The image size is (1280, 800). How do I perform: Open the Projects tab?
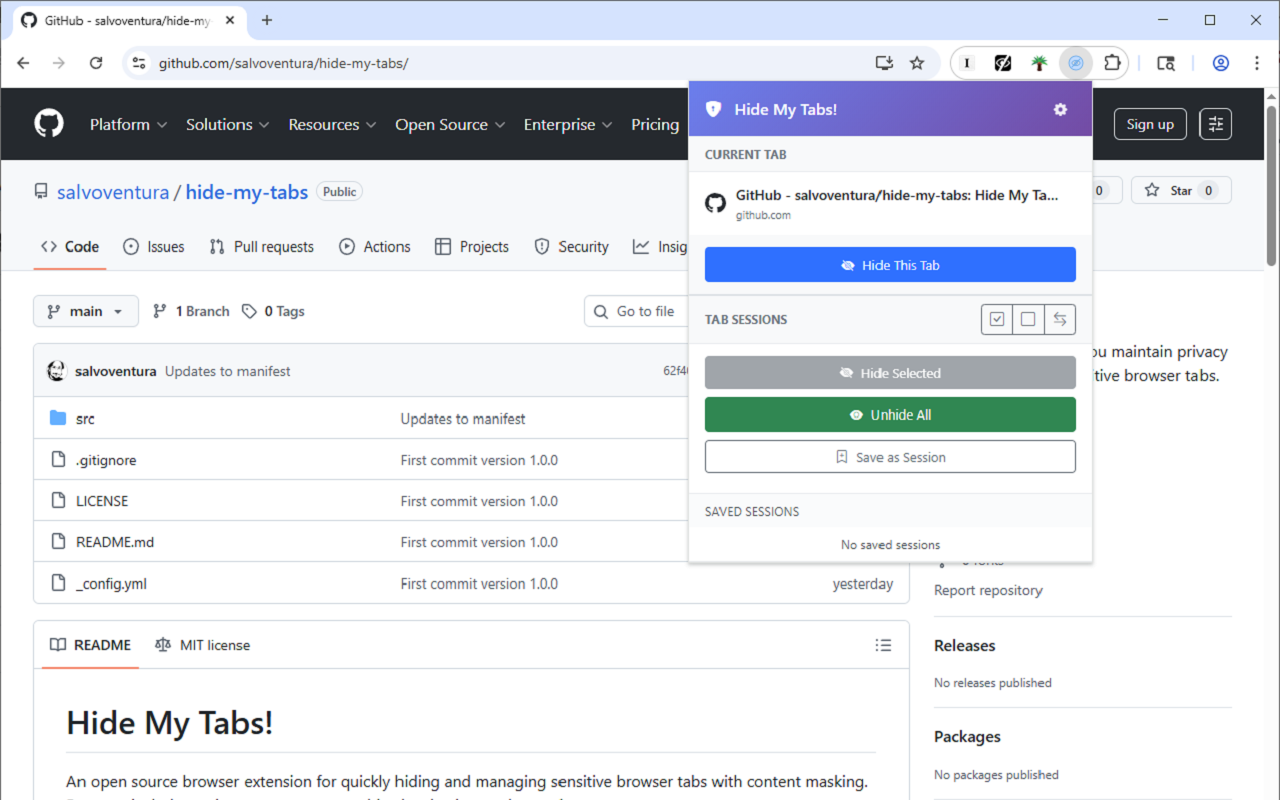472,247
